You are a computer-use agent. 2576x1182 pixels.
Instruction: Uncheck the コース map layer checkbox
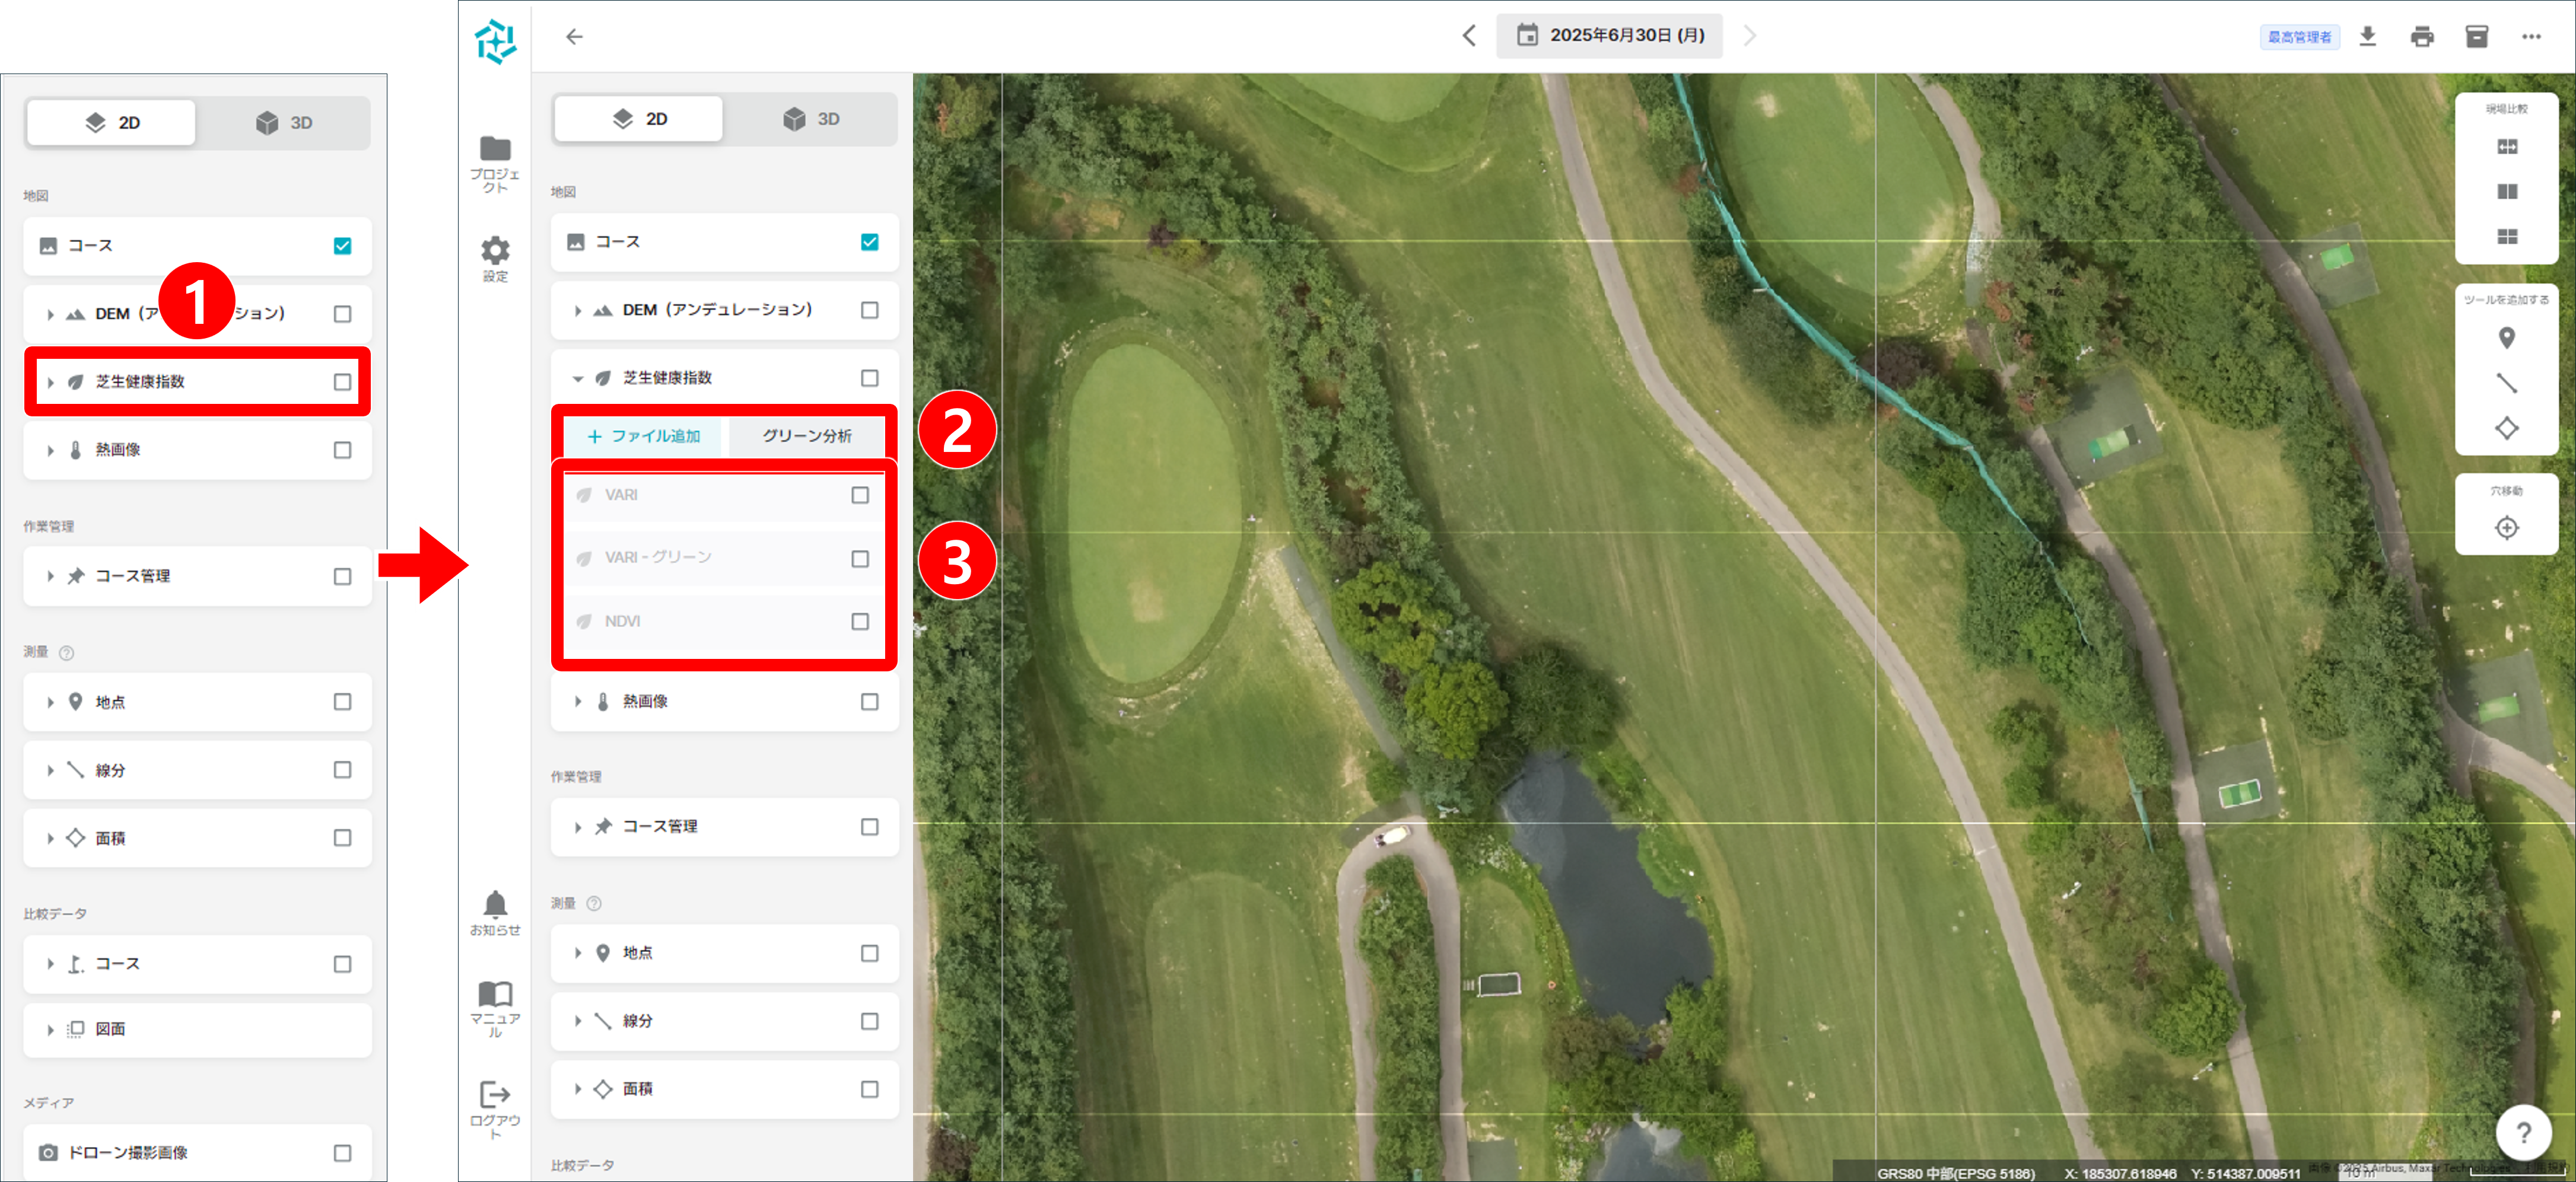click(x=870, y=242)
